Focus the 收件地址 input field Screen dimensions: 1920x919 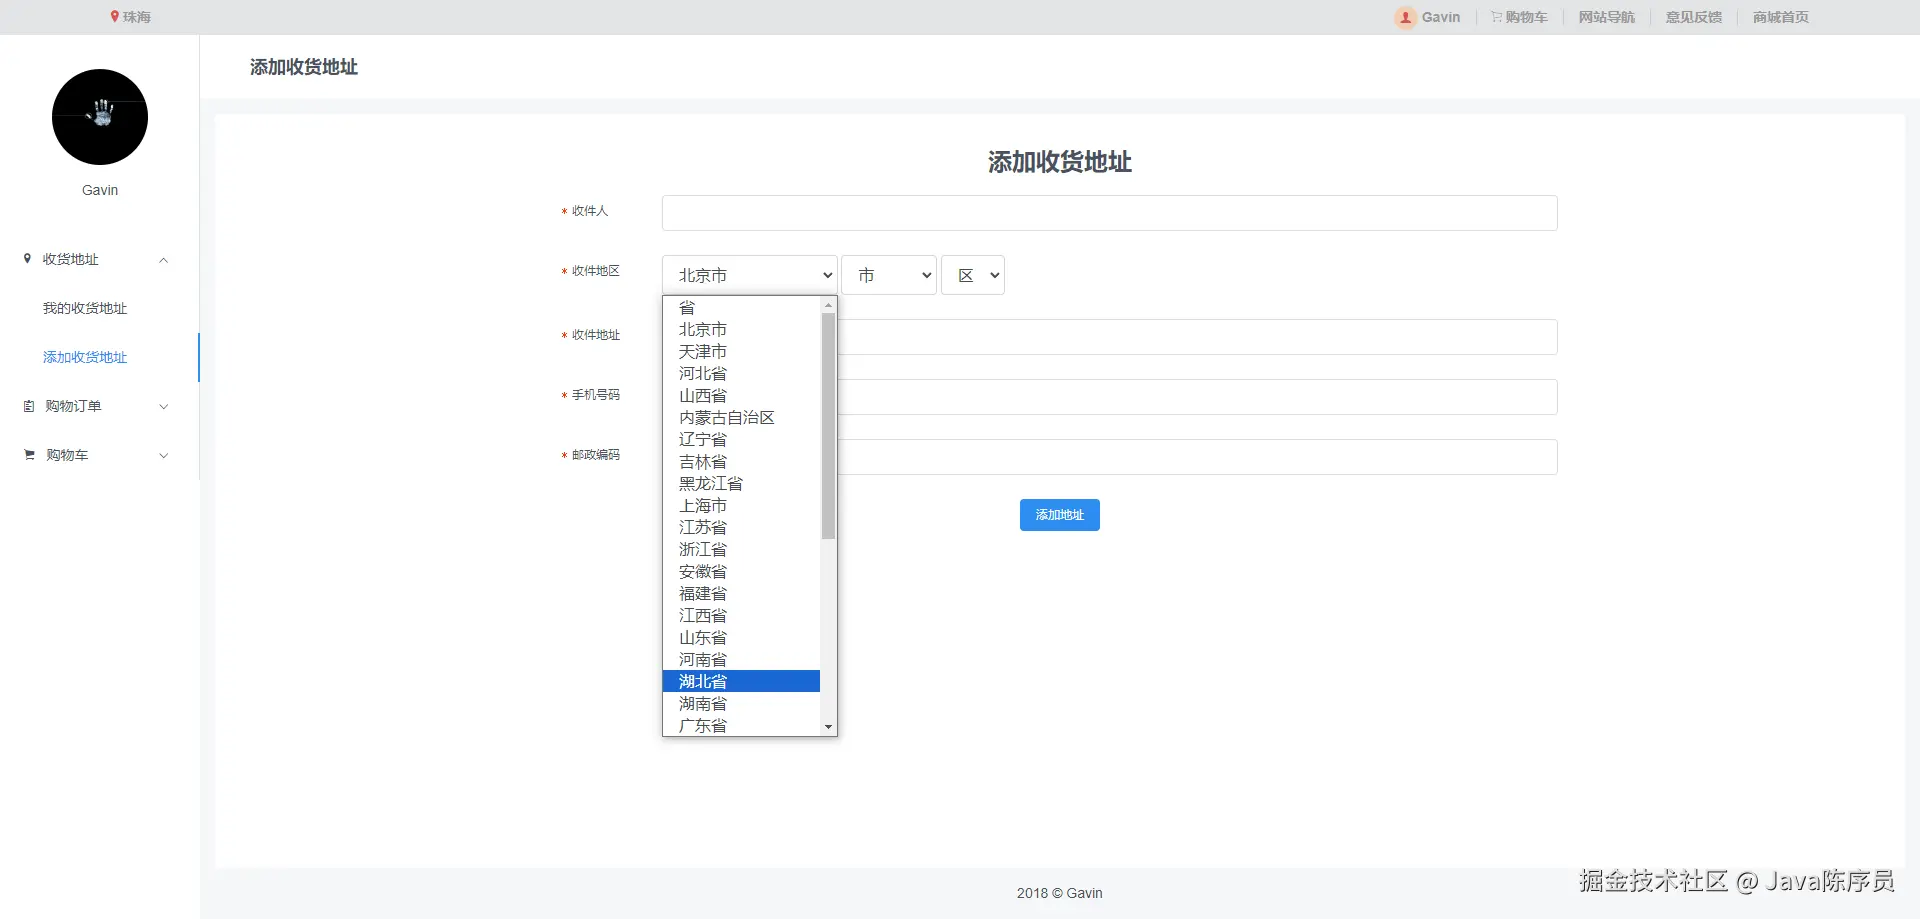[1197, 337]
